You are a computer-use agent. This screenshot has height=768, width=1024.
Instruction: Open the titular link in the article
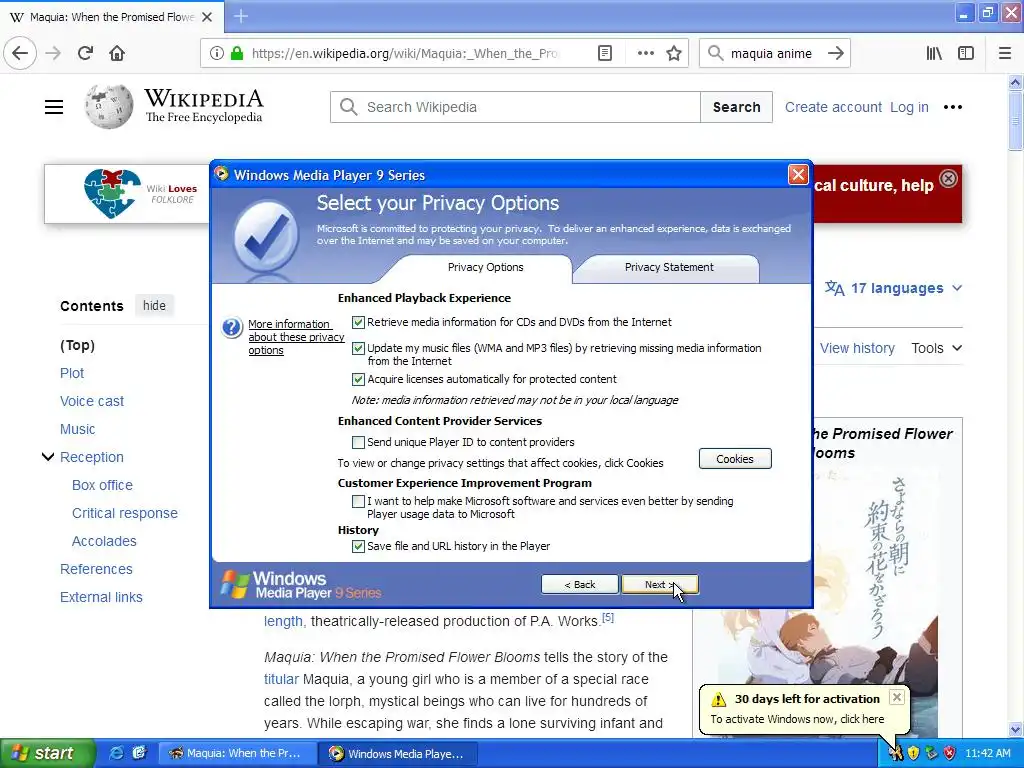[x=281, y=679]
